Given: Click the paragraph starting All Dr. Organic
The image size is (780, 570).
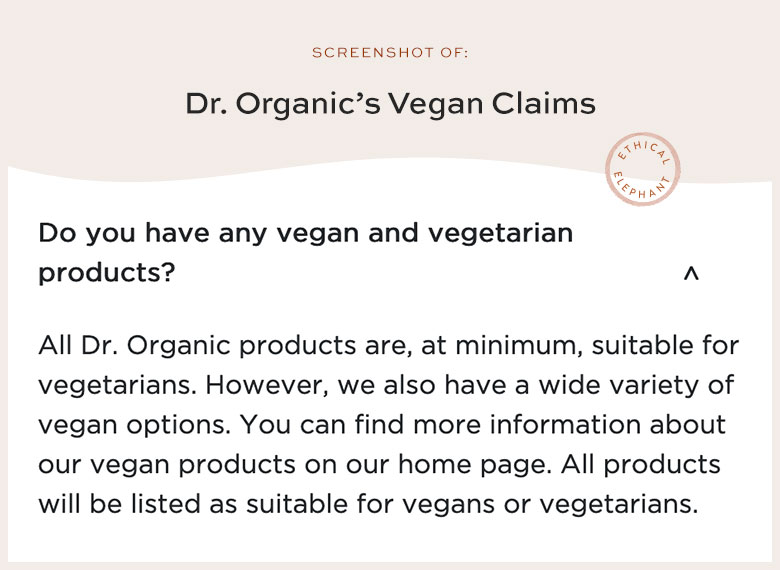Looking at the screenshot, I should point(389,424).
